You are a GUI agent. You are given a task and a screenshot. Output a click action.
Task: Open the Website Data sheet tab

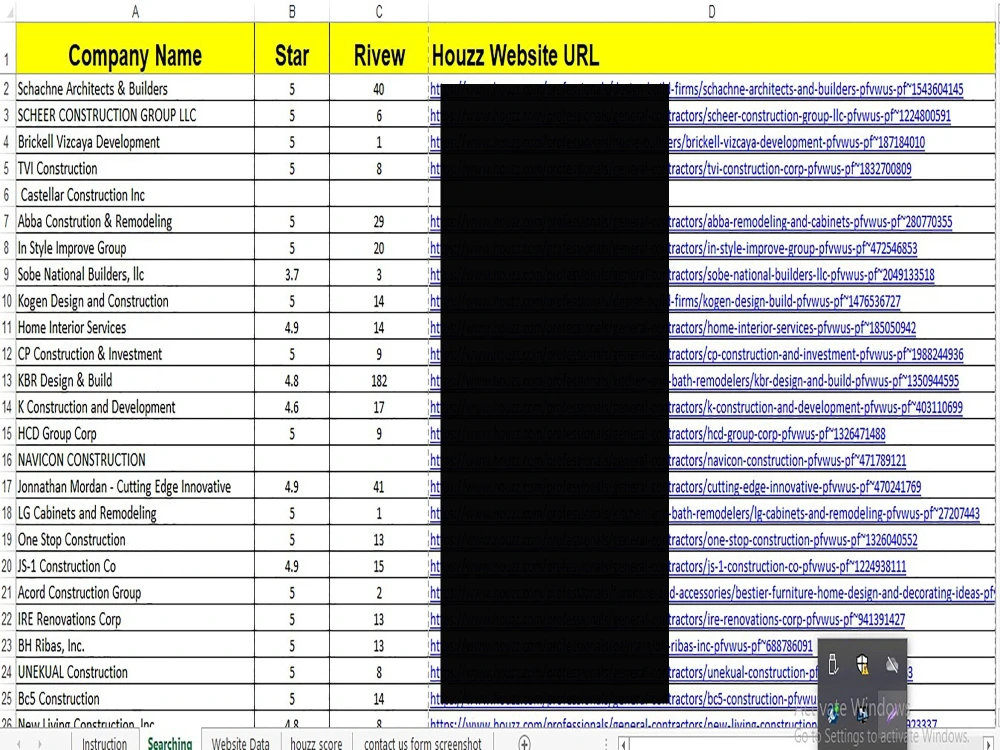240,743
